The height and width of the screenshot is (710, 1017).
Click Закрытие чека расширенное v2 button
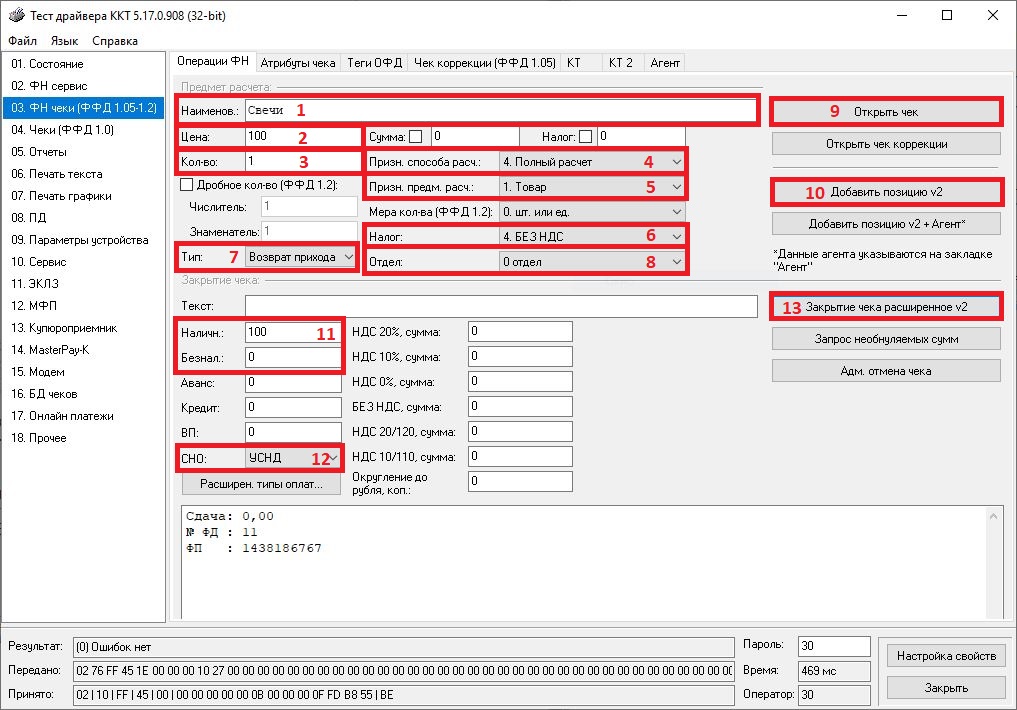[x=886, y=307]
